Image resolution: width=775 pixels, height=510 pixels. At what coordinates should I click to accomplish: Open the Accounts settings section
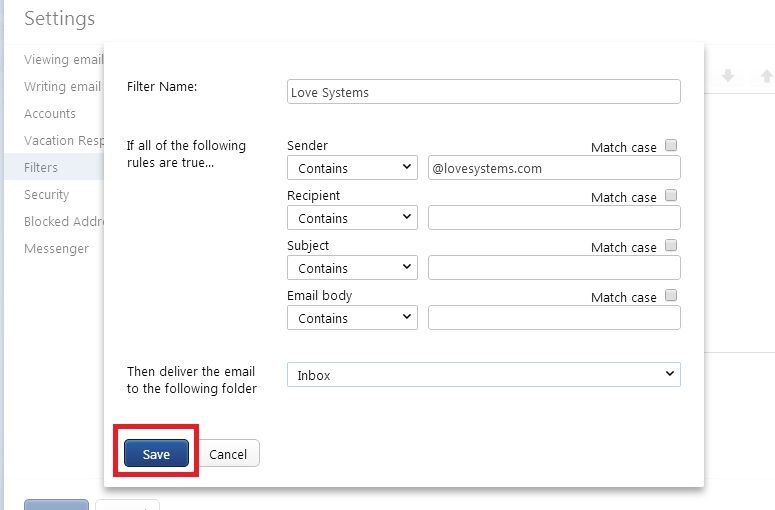(50, 114)
